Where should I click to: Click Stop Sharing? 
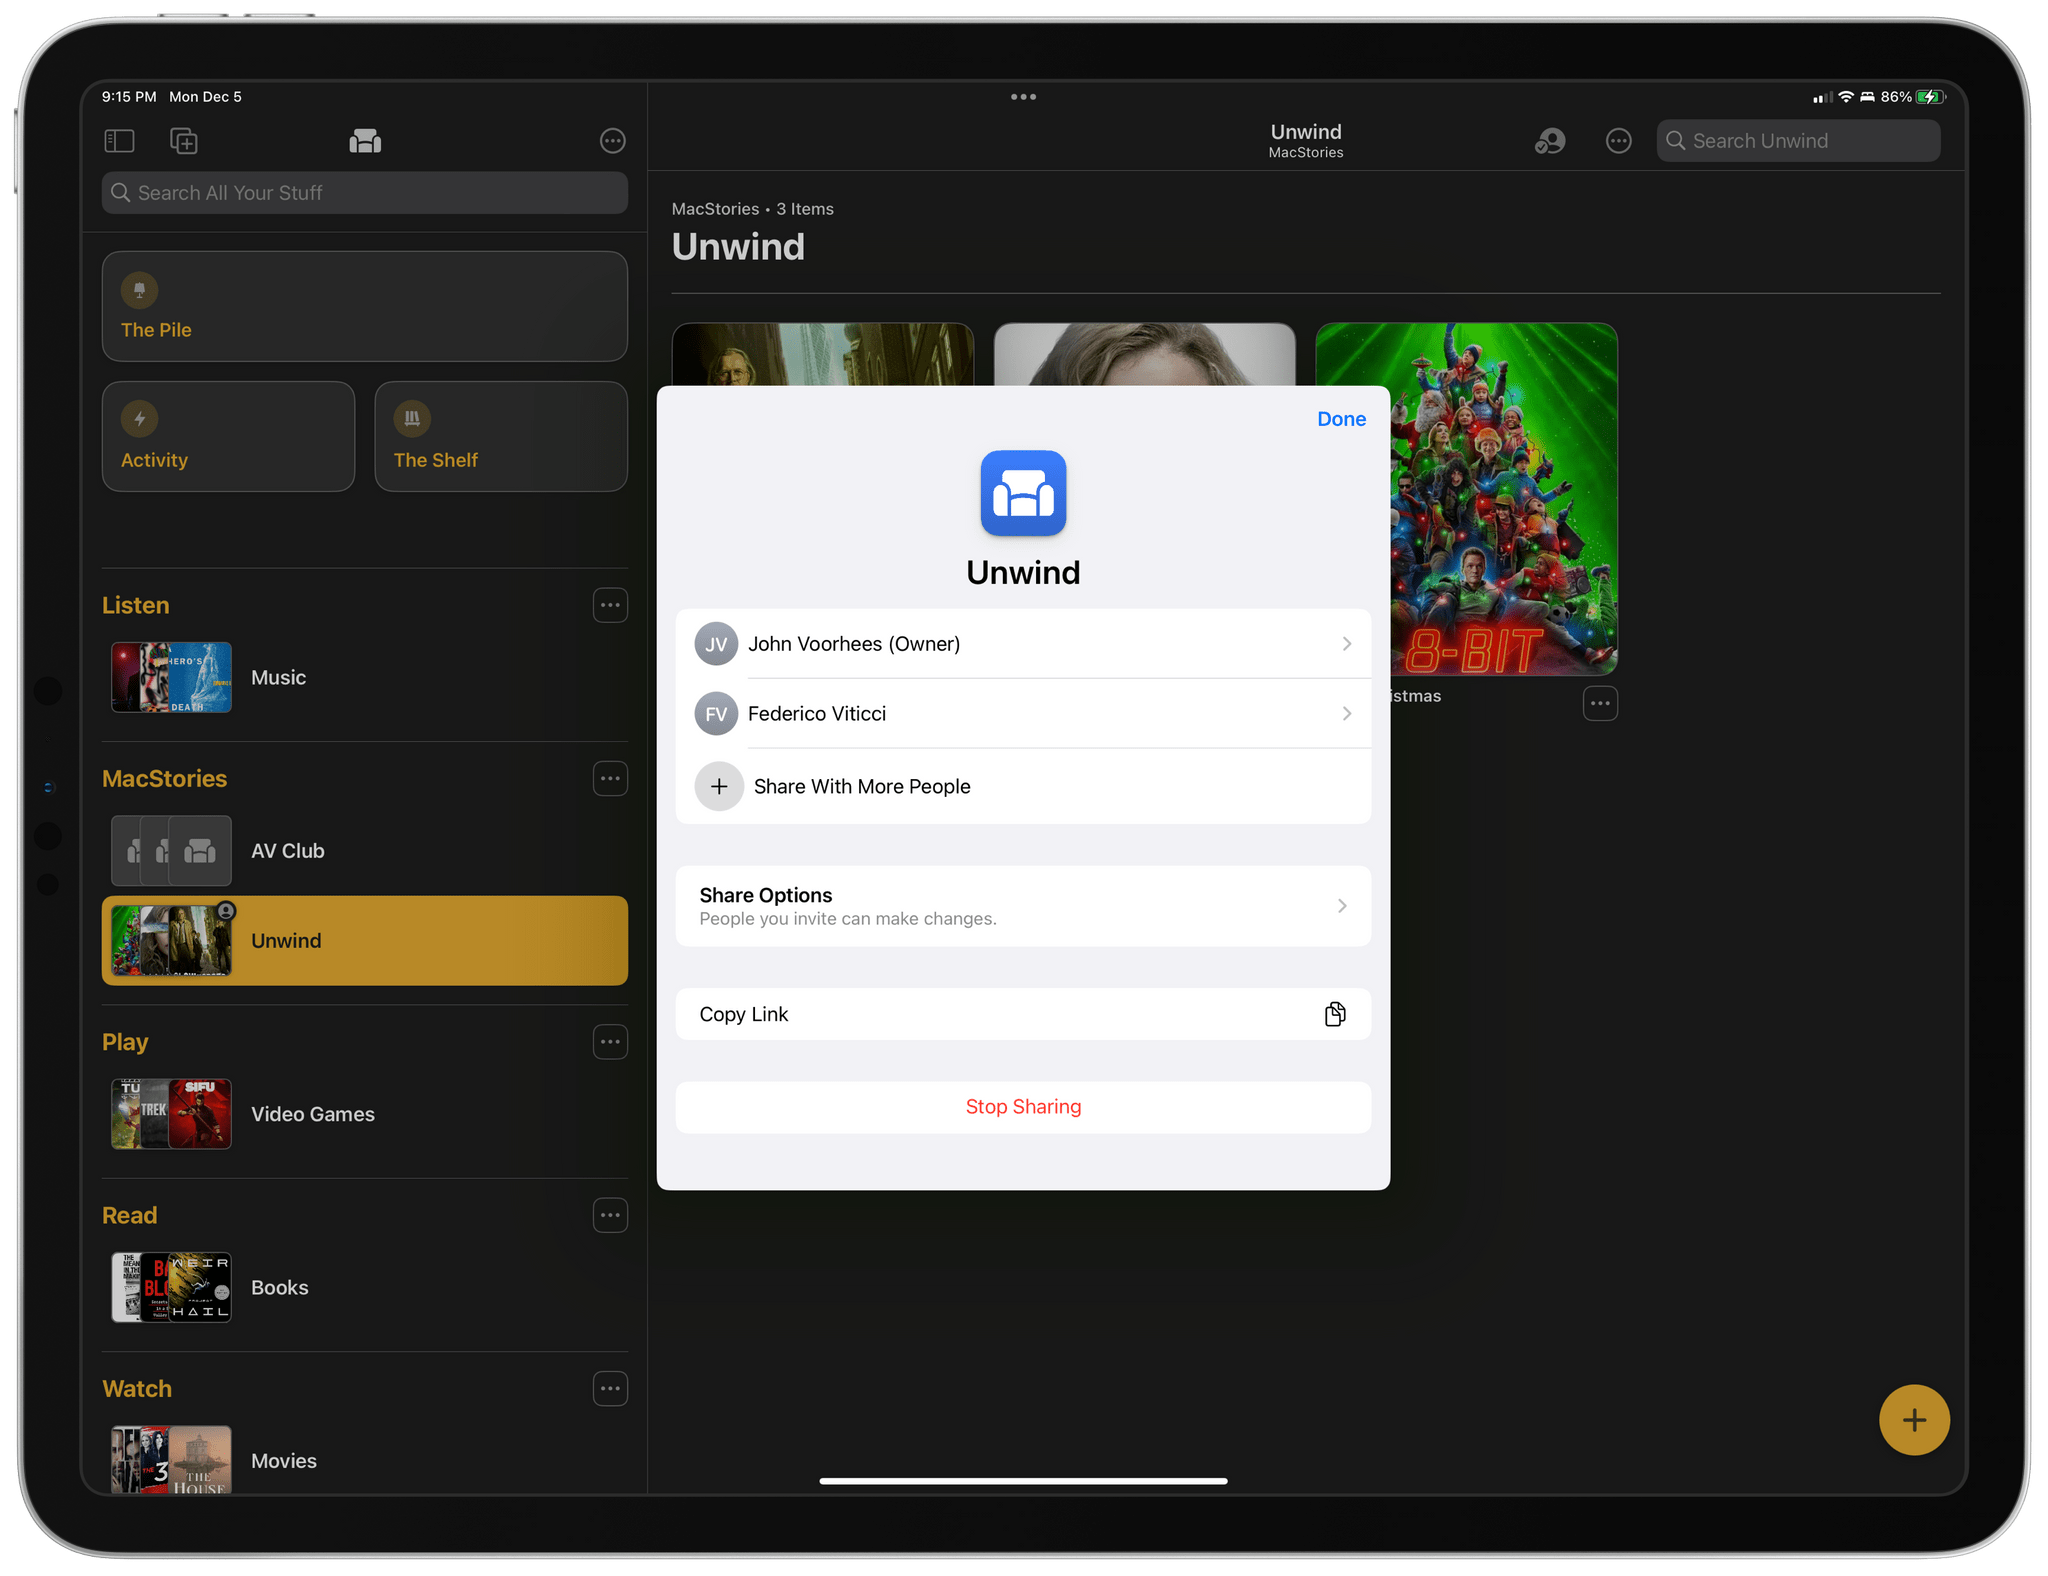(1023, 1107)
